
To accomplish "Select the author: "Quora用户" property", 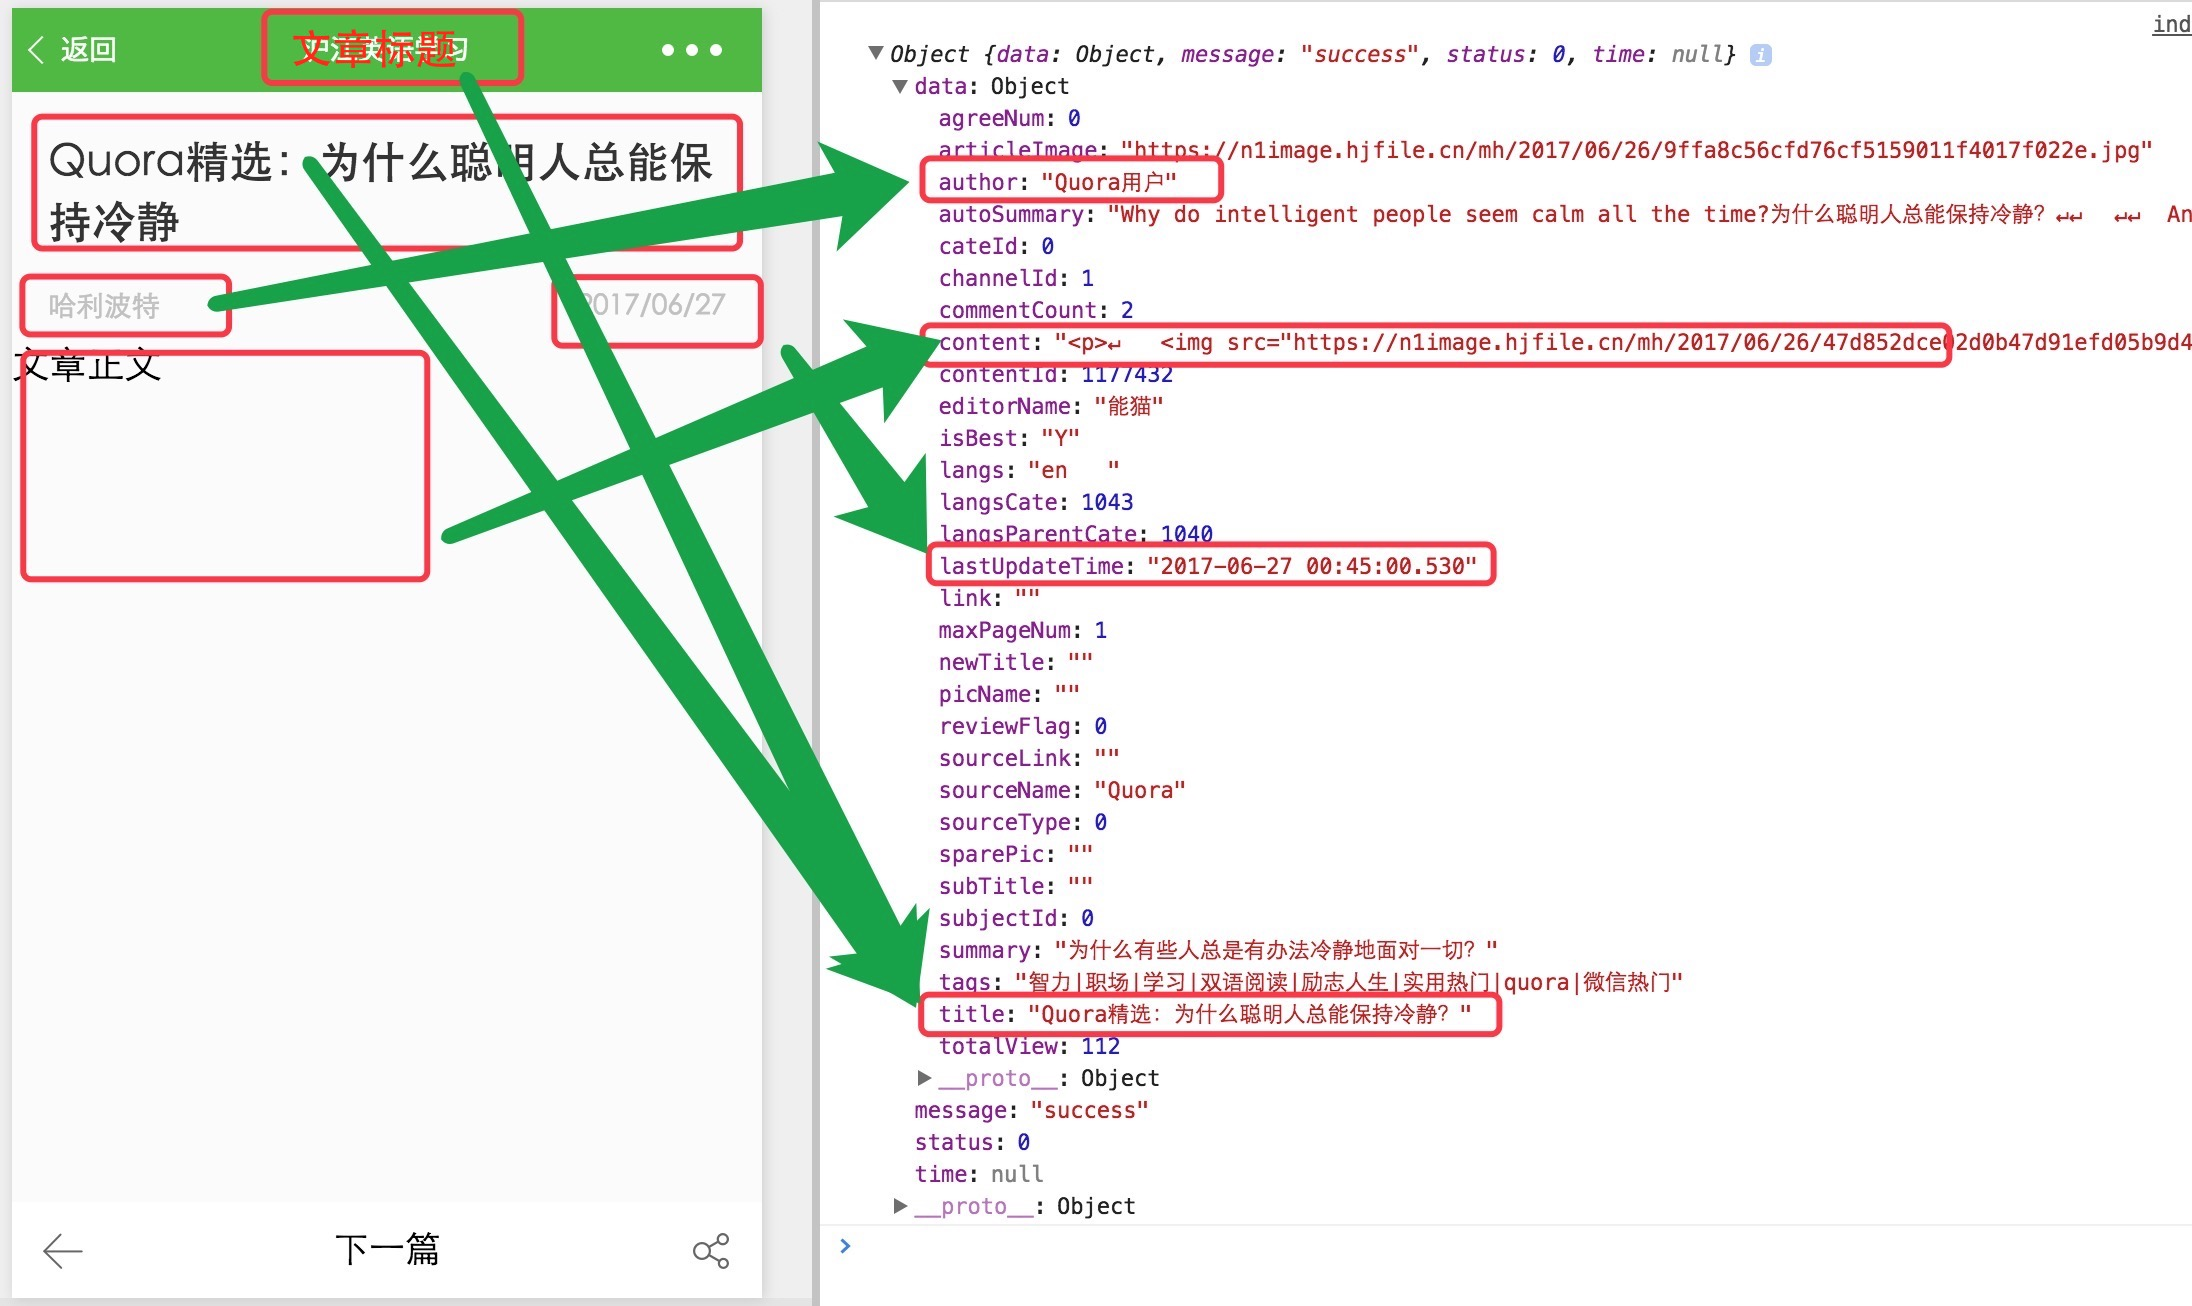I will (1056, 182).
